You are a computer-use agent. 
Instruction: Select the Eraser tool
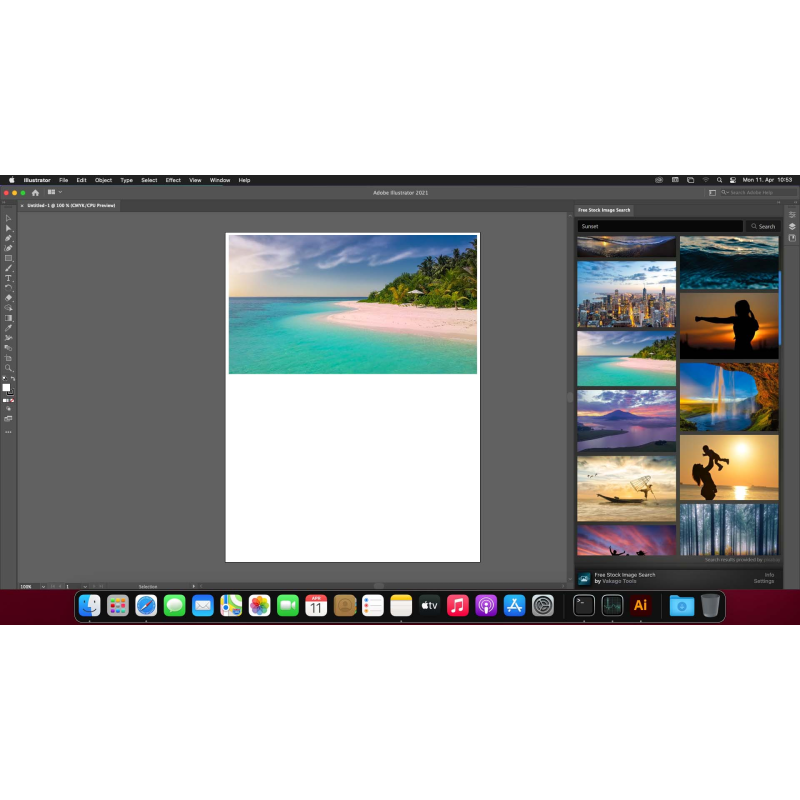(x=8, y=298)
